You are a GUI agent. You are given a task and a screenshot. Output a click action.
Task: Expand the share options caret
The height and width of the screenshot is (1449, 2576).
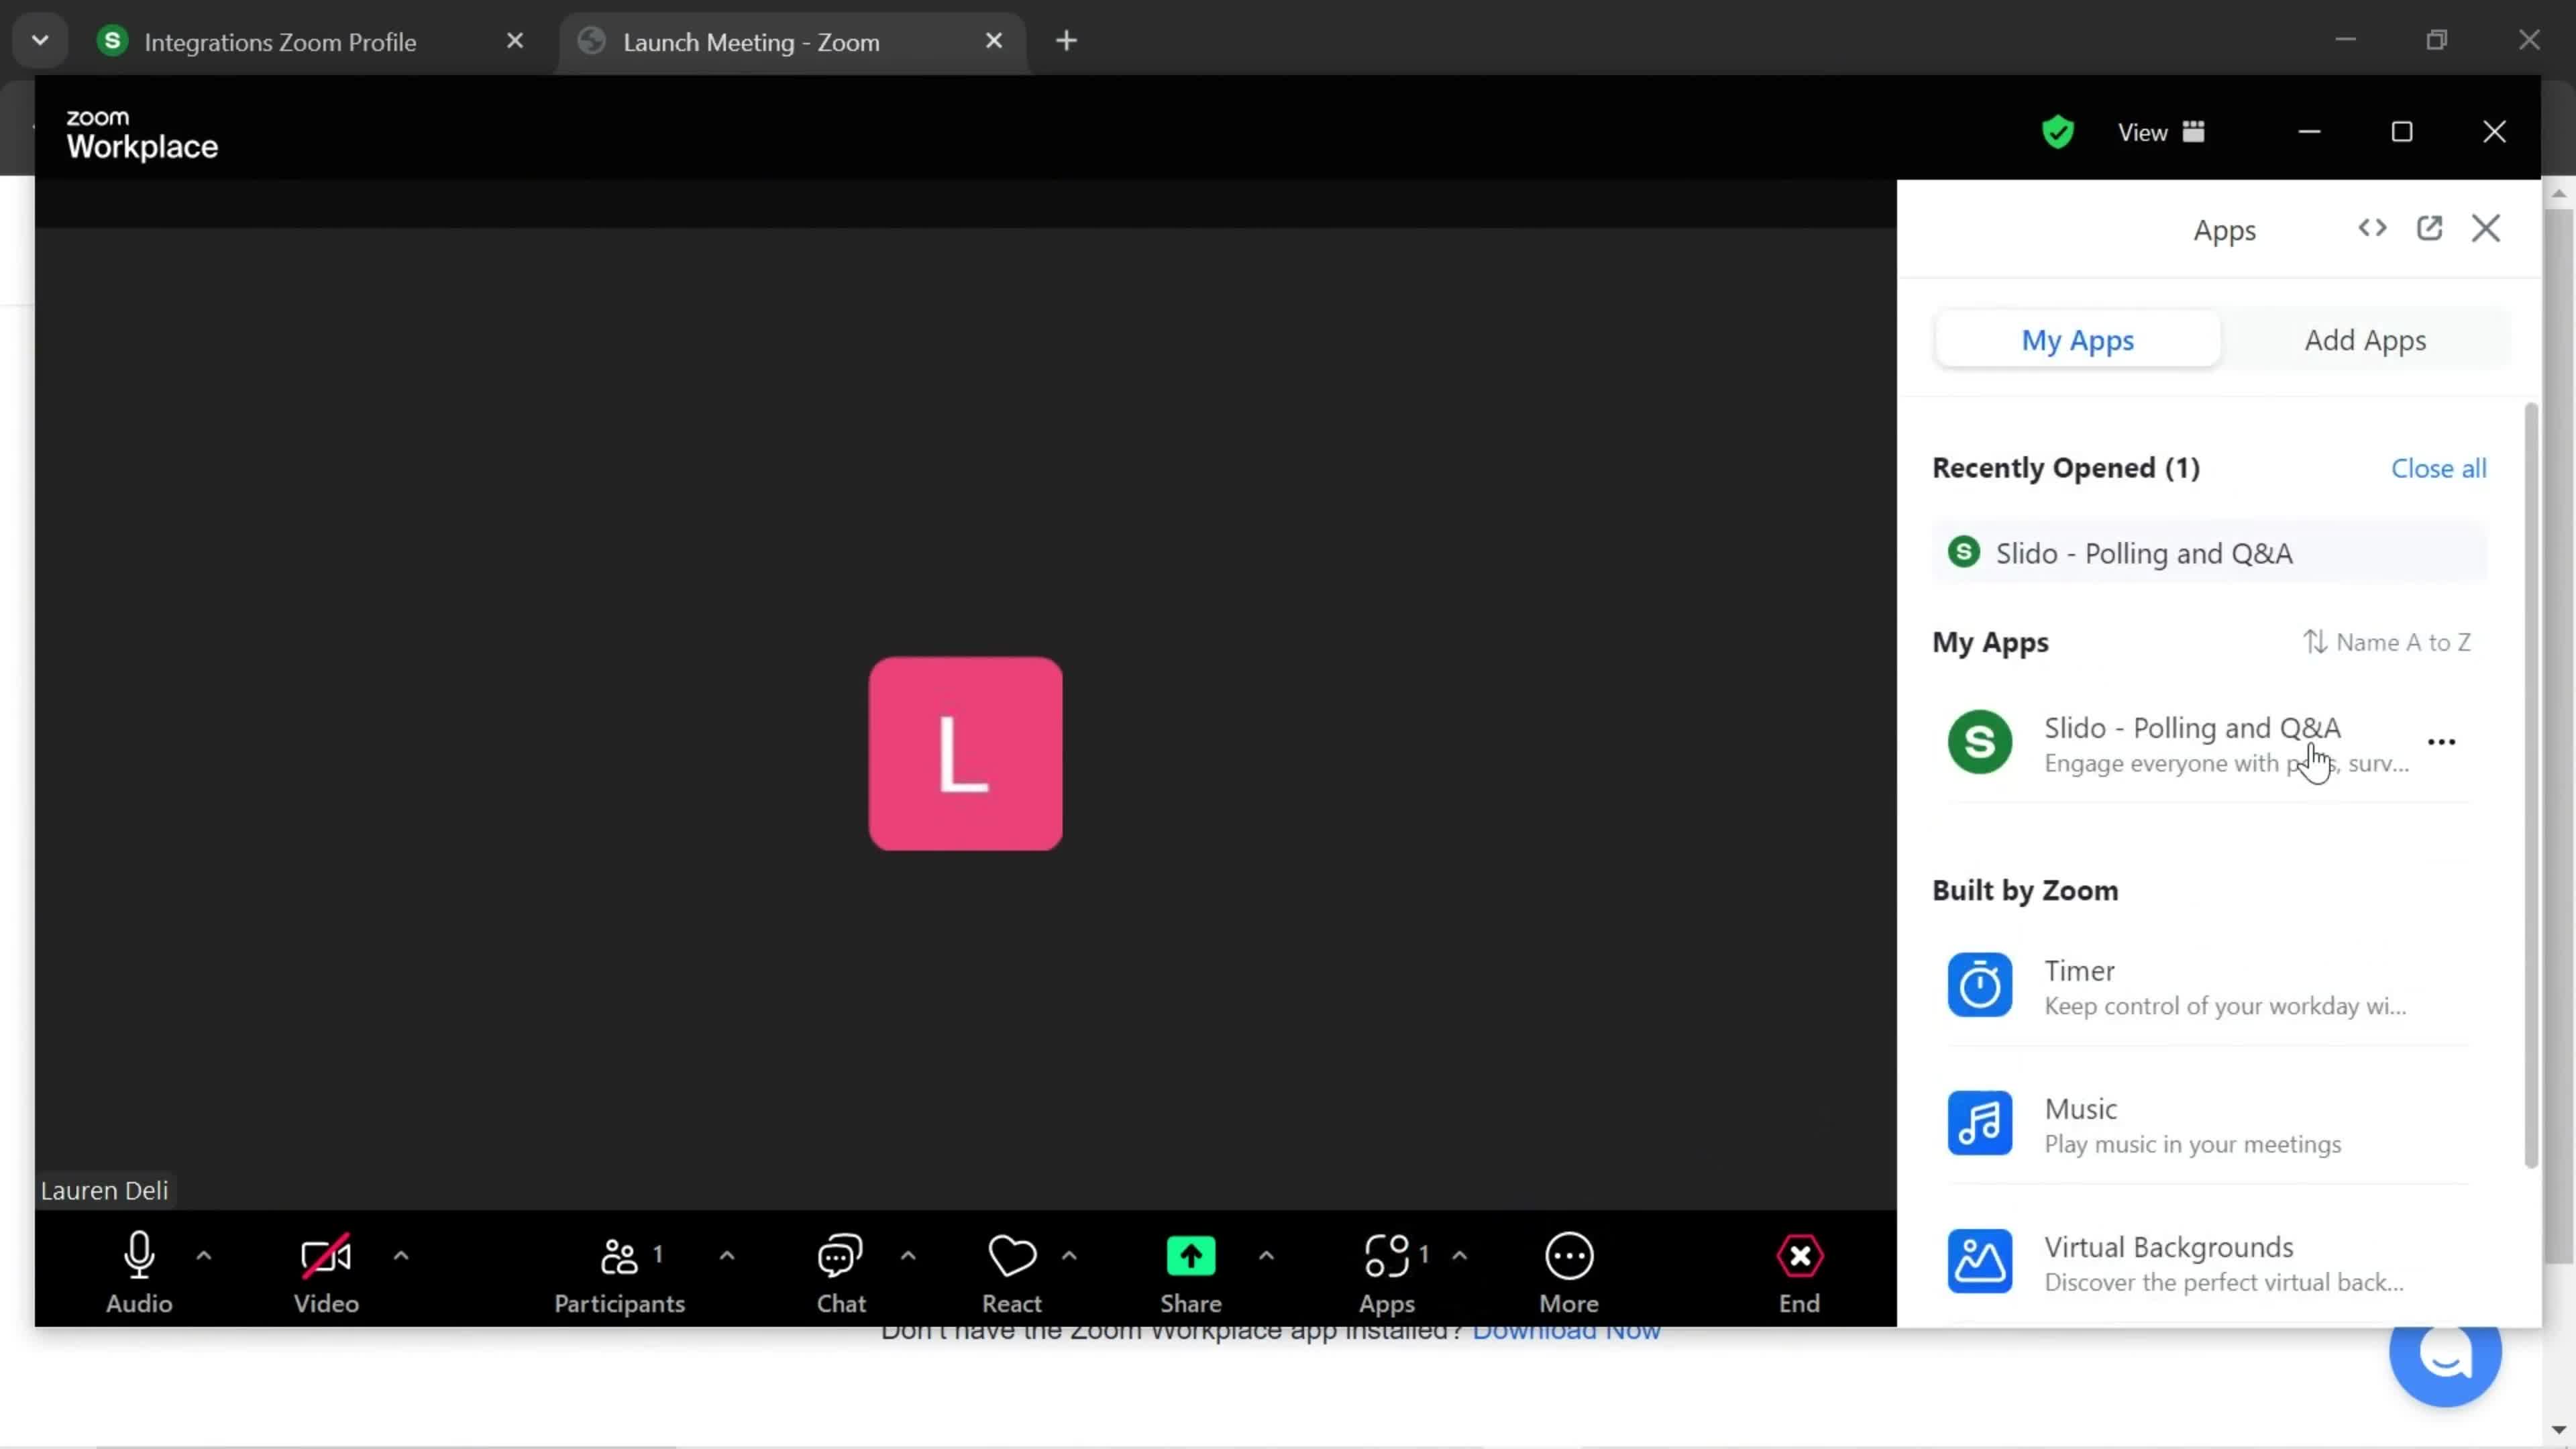1266,1255
